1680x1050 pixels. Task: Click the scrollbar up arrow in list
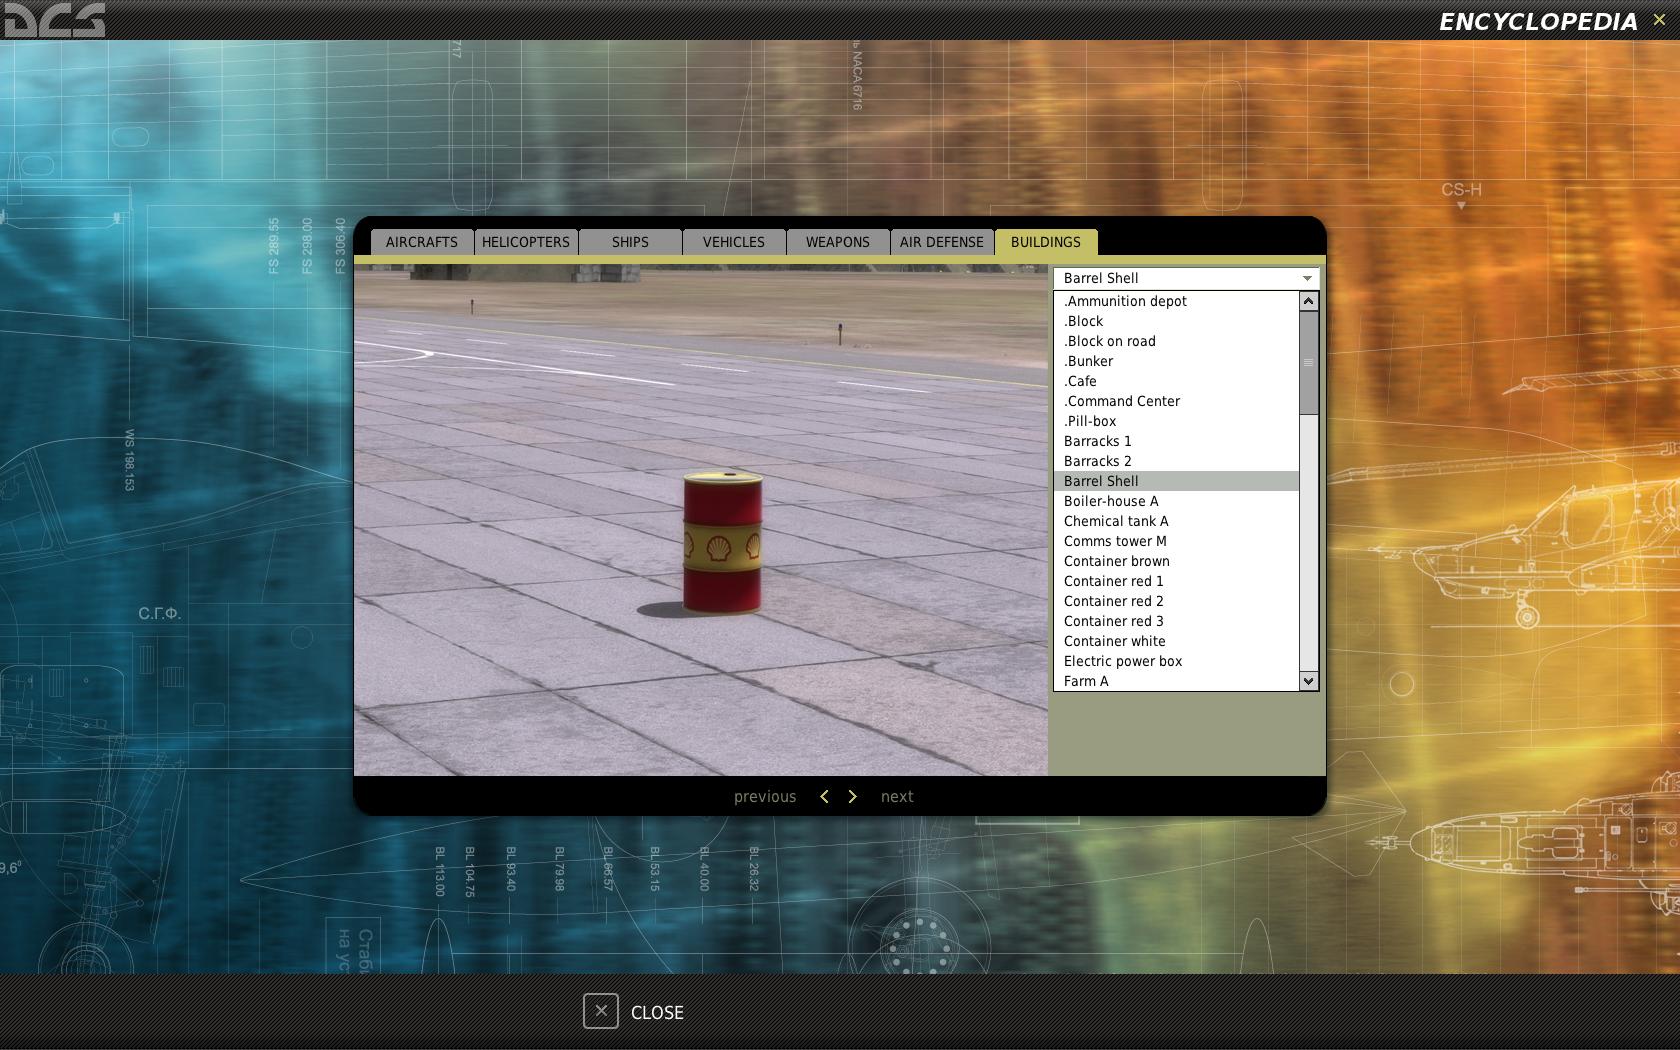1308,301
